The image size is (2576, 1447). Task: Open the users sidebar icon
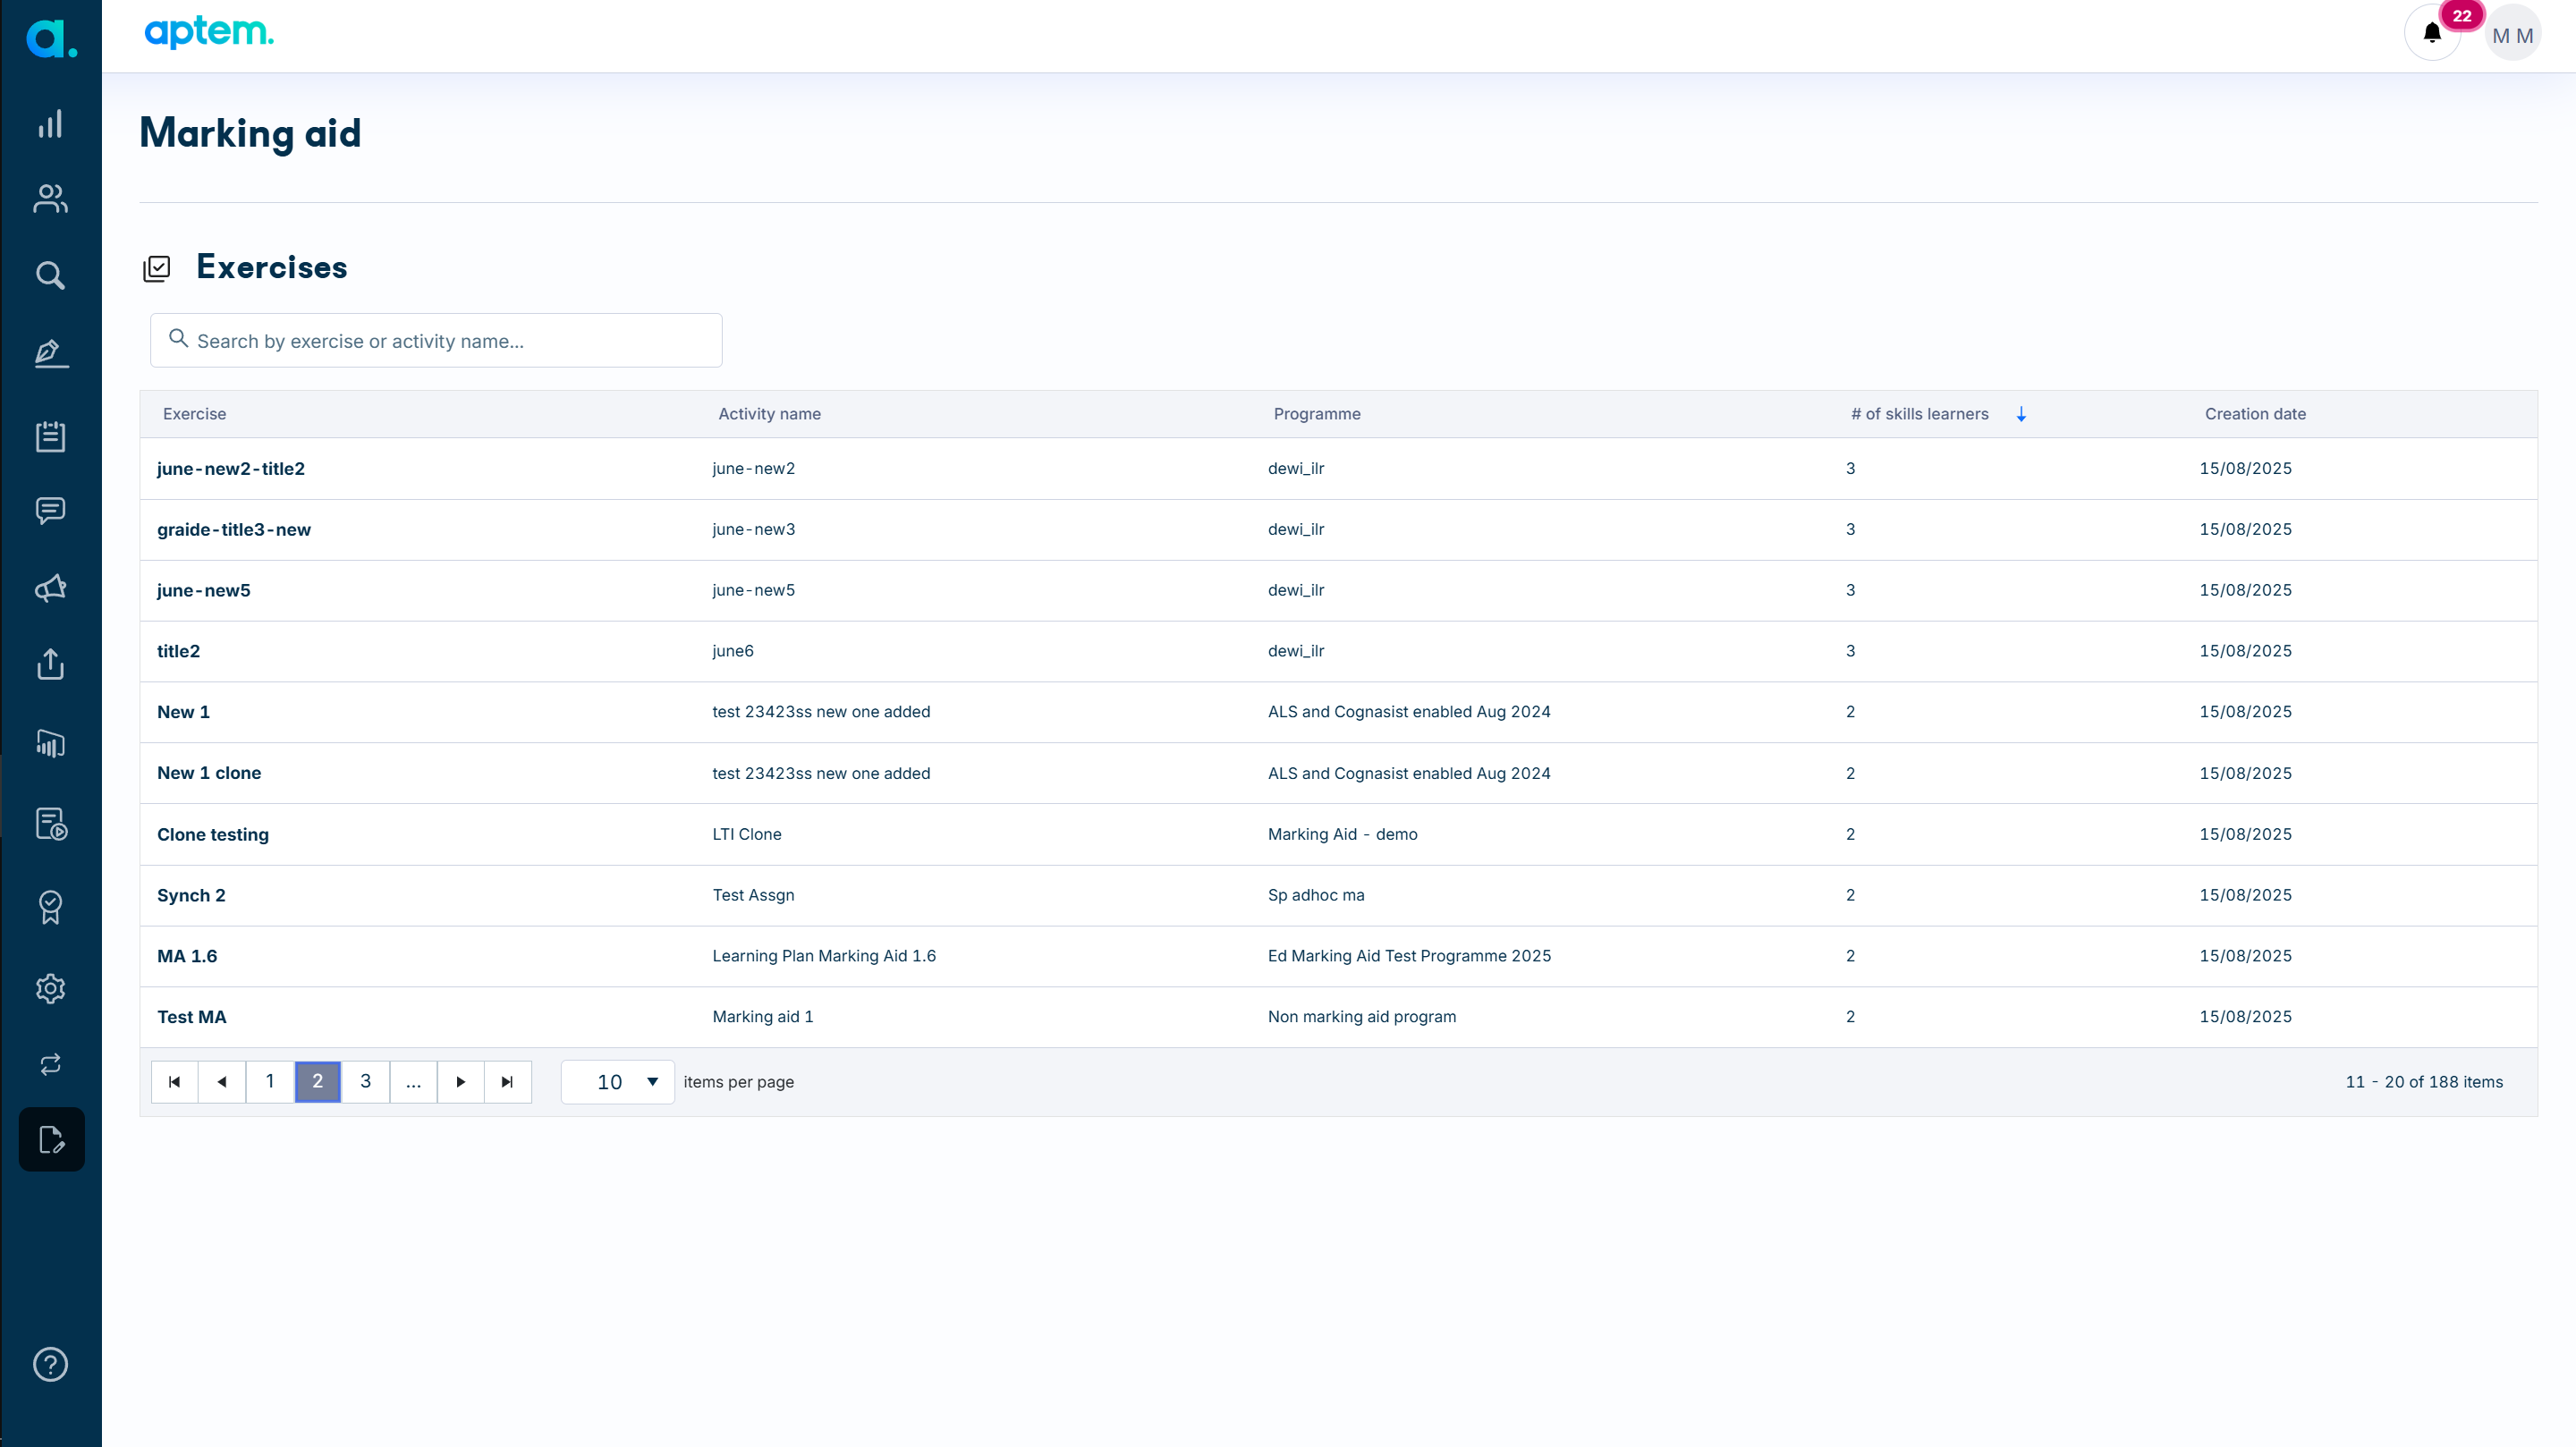pos(50,198)
